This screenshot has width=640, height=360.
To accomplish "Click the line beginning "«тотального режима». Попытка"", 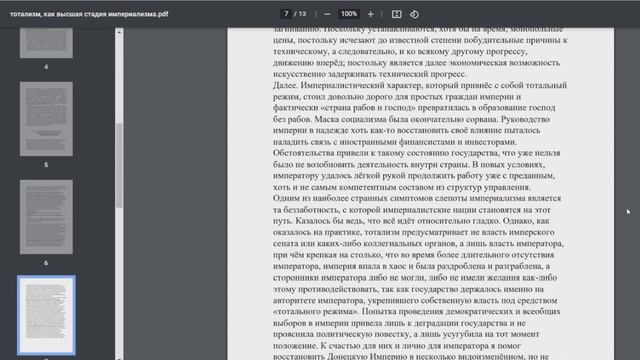I will 416,311.
